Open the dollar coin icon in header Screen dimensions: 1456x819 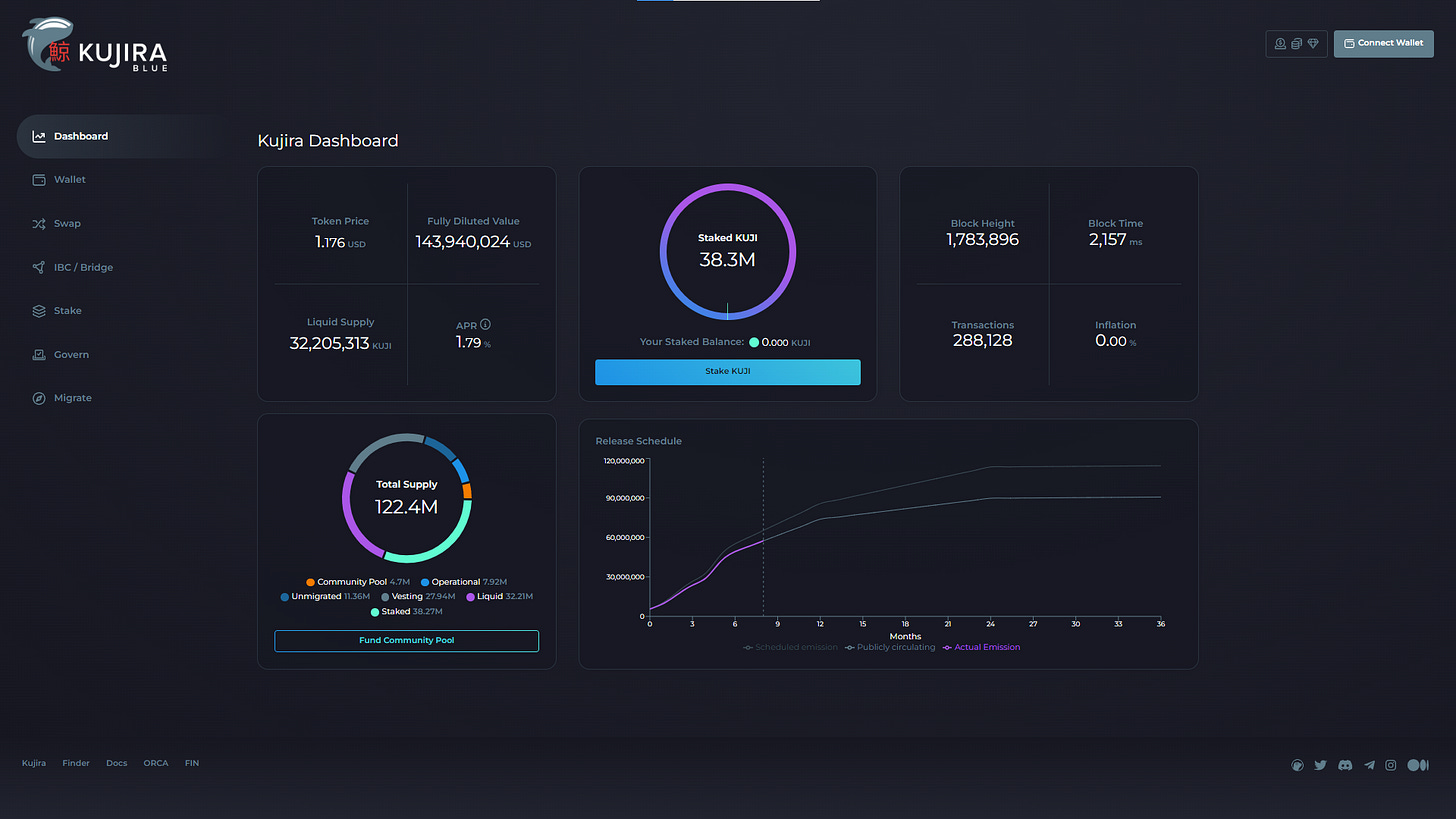(x=1280, y=44)
